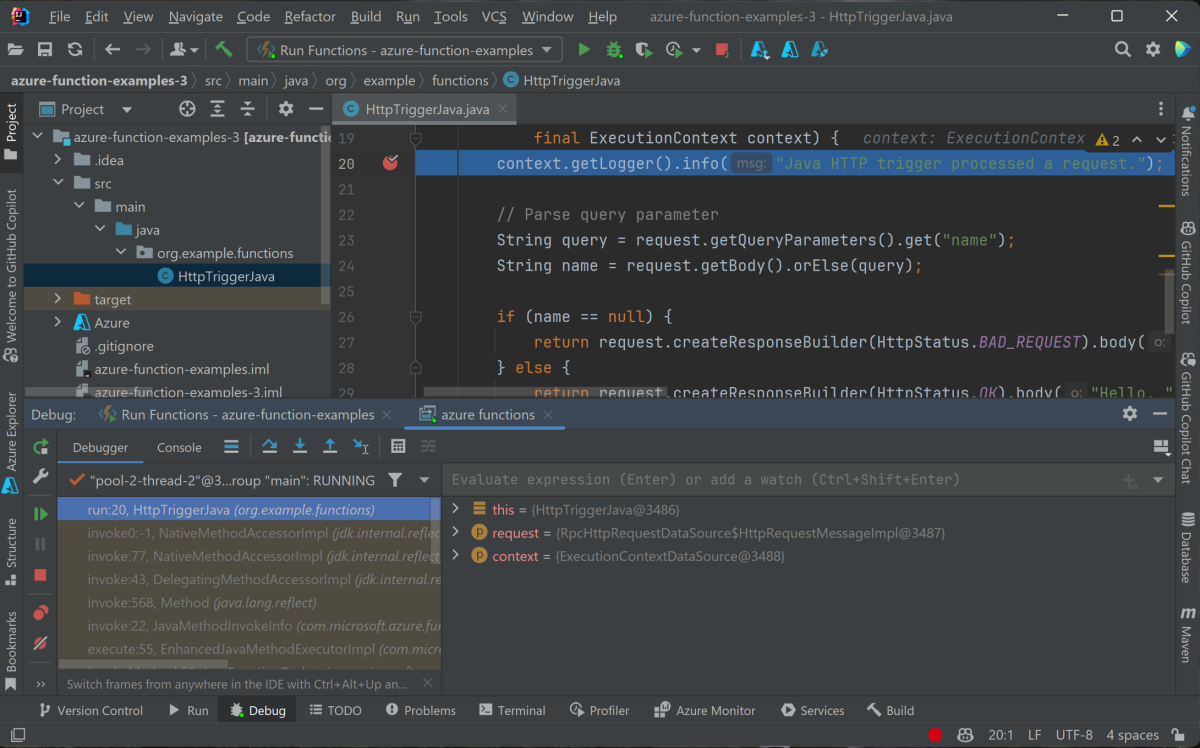The height and width of the screenshot is (748, 1200).
Task: Open the Refactor menu
Action: pyautogui.click(x=310, y=16)
